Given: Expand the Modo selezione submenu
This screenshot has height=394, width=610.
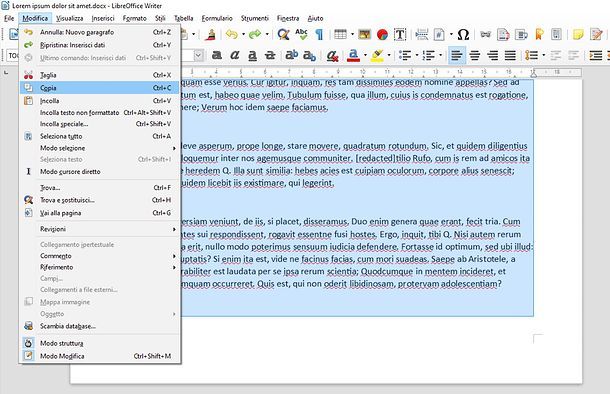Looking at the screenshot, I should coord(100,148).
